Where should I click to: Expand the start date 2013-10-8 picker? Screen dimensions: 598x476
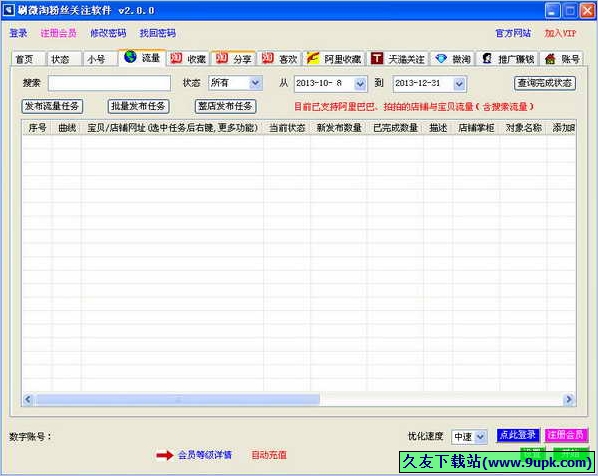pyautogui.click(x=360, y=84)
